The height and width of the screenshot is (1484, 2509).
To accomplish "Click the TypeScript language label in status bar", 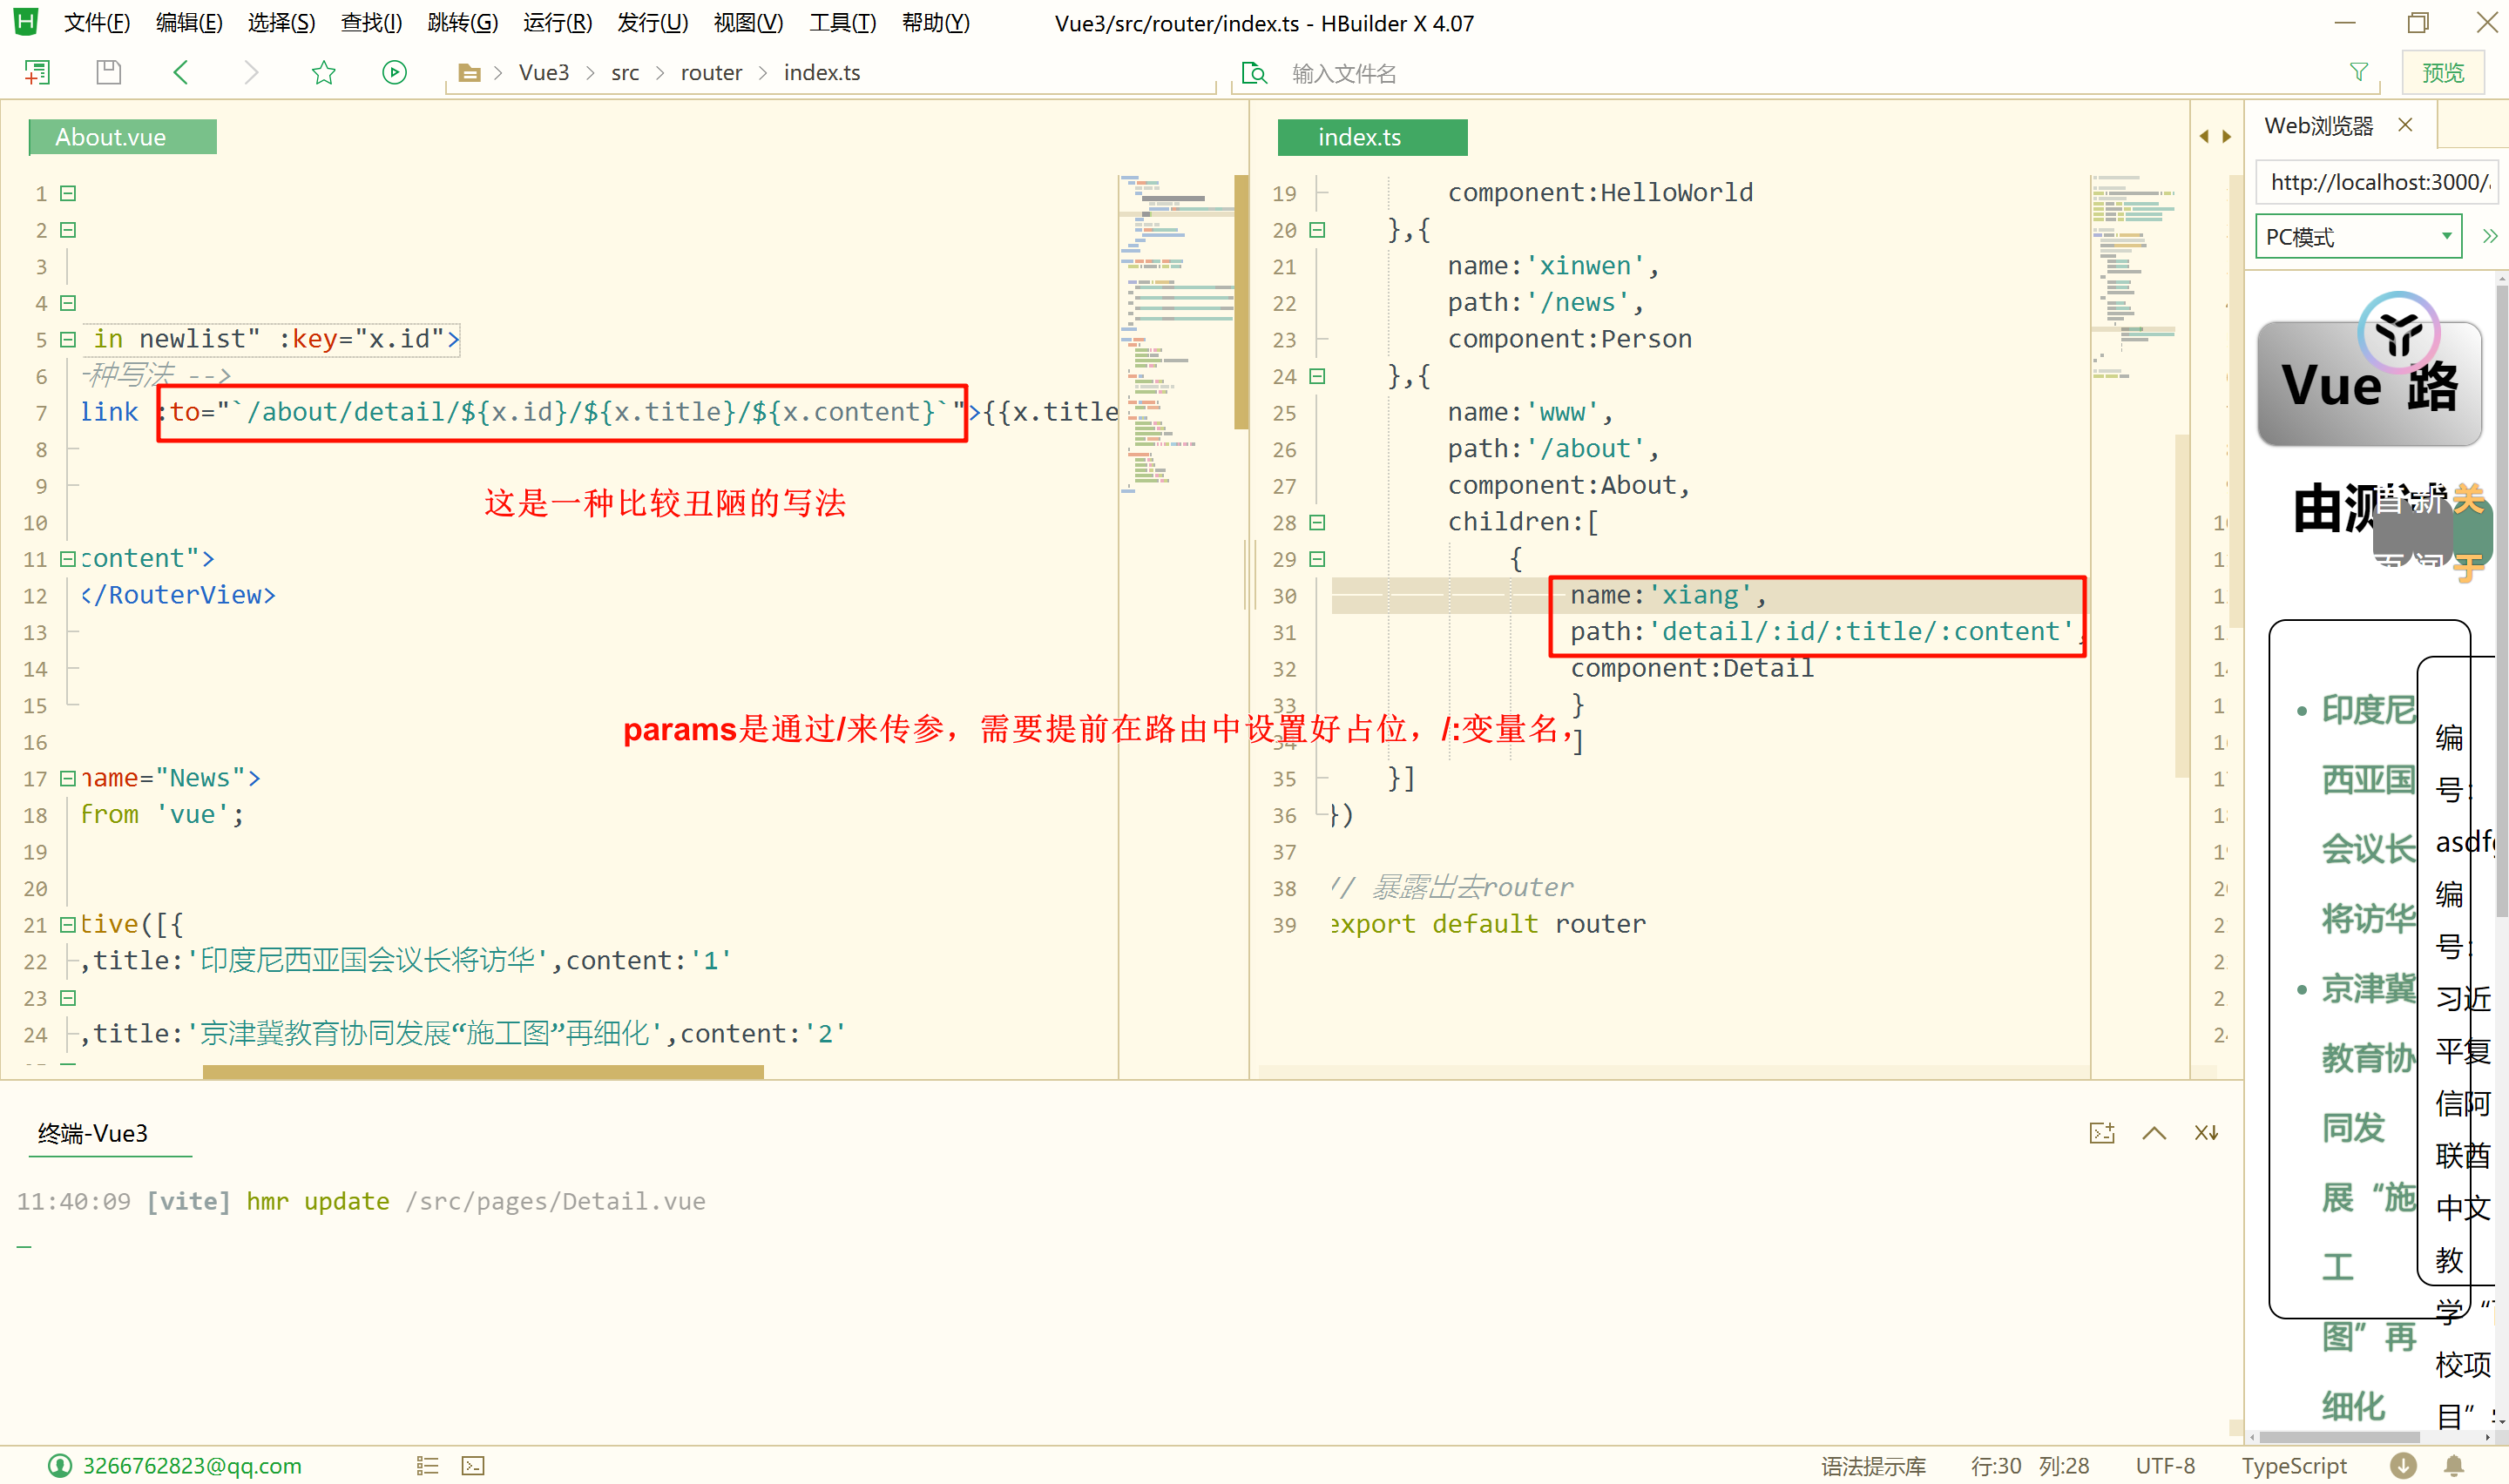I will coord(2293,1465).
